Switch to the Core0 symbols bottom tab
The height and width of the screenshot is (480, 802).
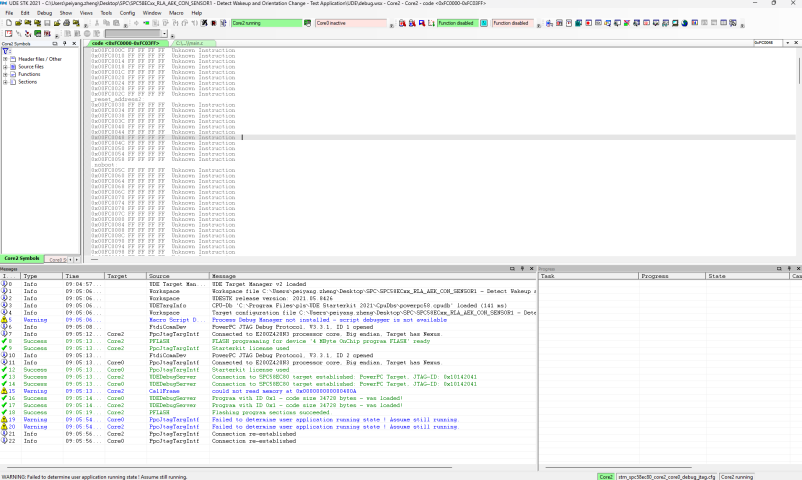point(56,259)
